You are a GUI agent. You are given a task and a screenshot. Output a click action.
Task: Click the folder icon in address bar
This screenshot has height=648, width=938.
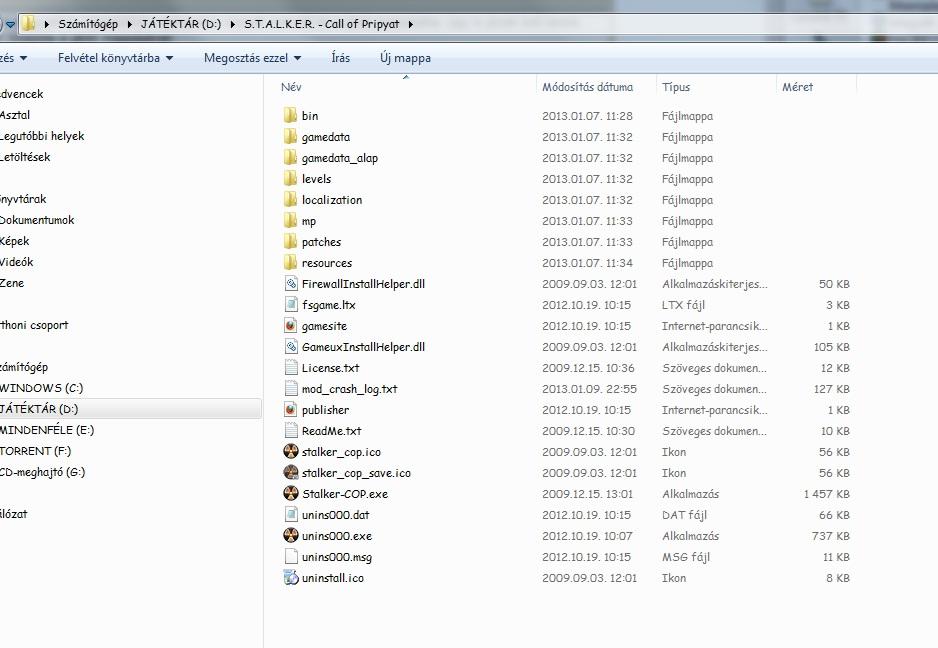click(x=28, y=24)
